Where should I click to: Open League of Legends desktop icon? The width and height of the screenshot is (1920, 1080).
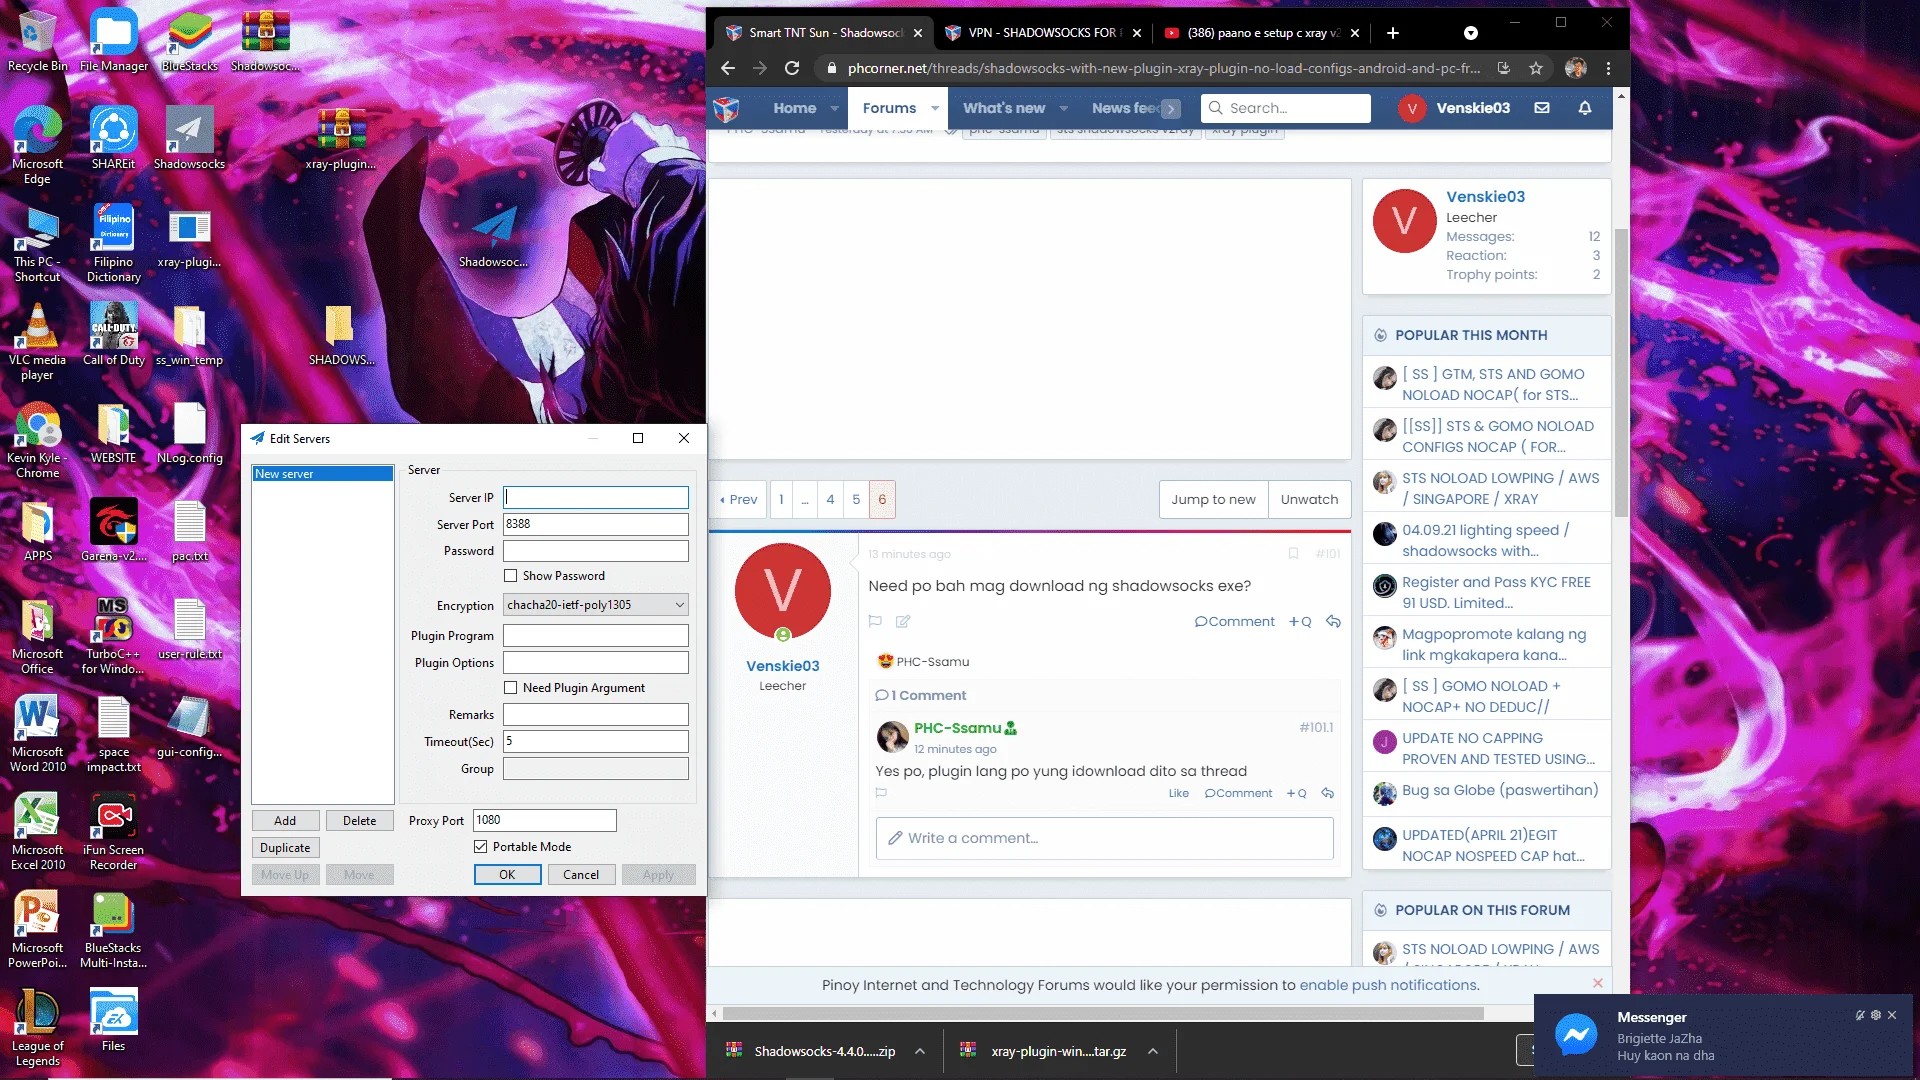(37, 1028)
